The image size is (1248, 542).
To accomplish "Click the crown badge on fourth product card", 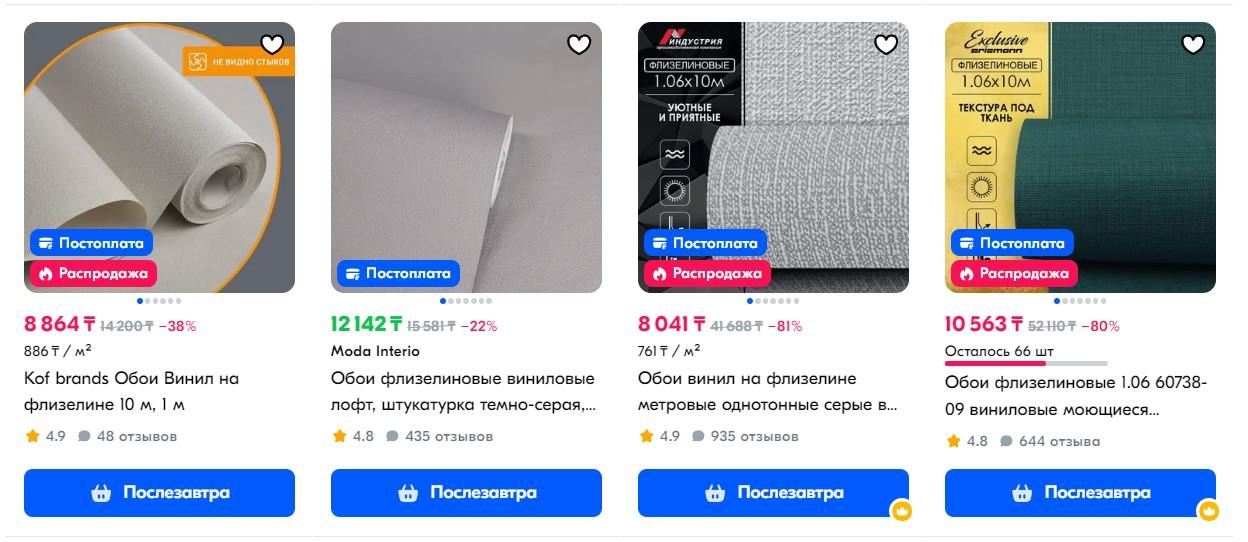I will tap(1209, 512).
